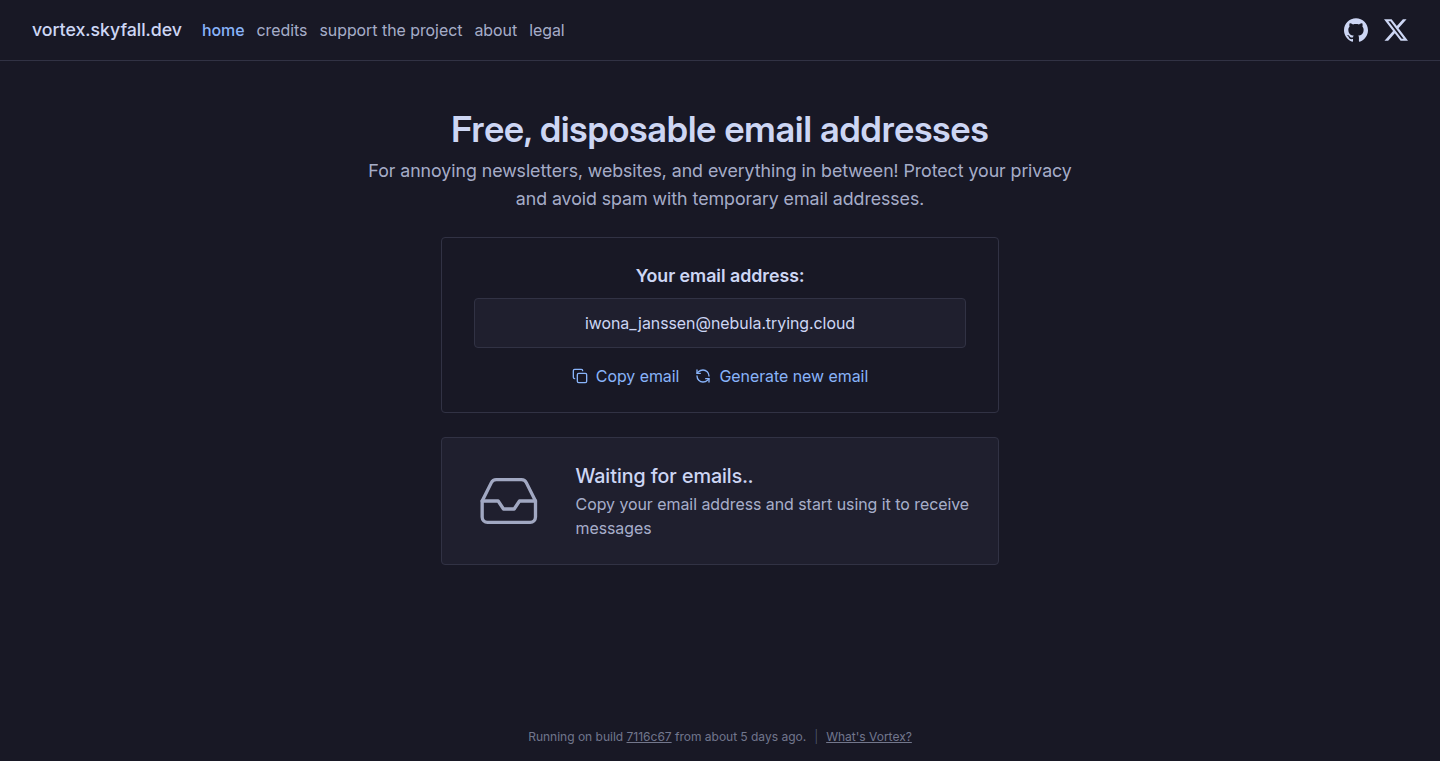Click the refresh icon beside Generate new email

703,376
